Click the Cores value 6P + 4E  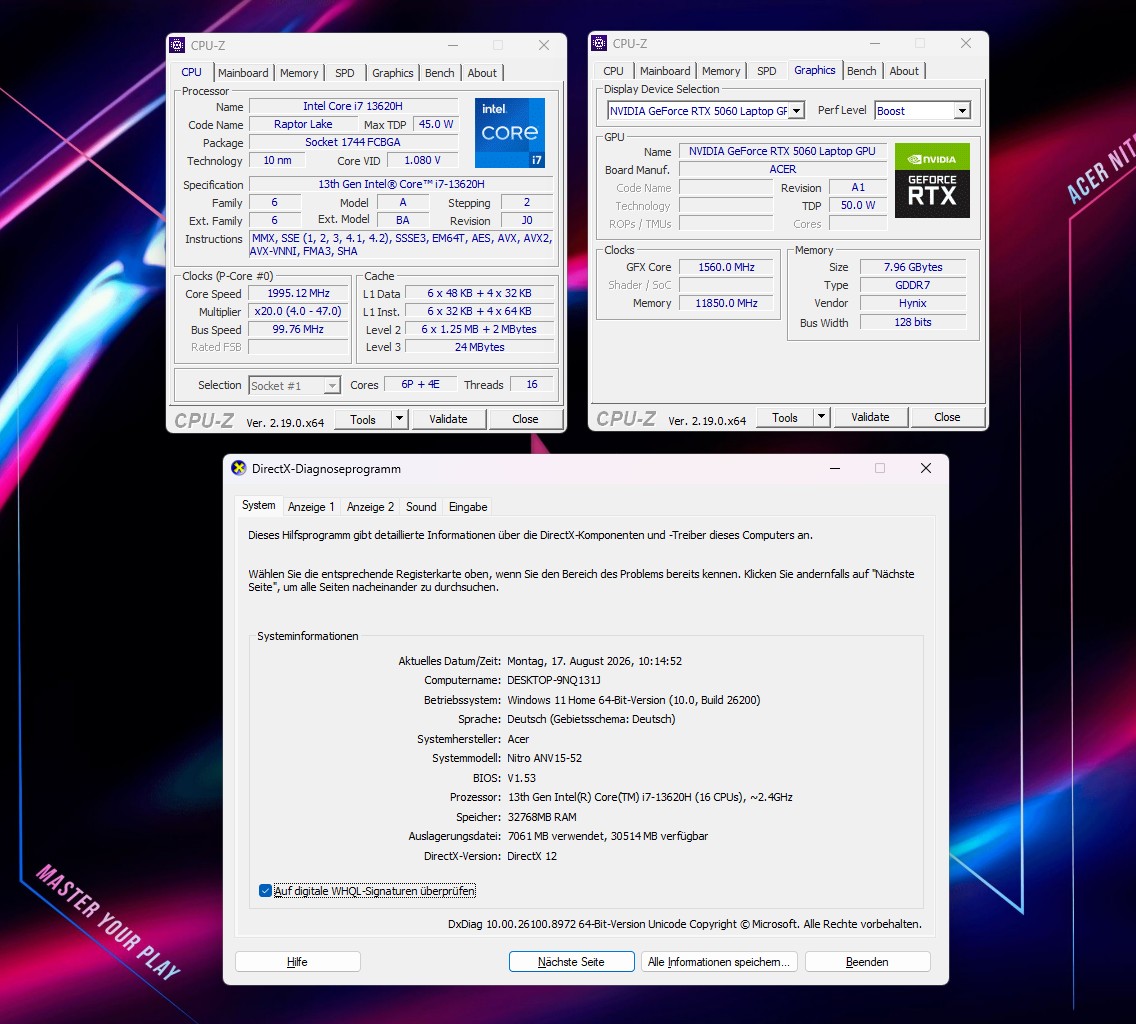[x=420, y=384]
